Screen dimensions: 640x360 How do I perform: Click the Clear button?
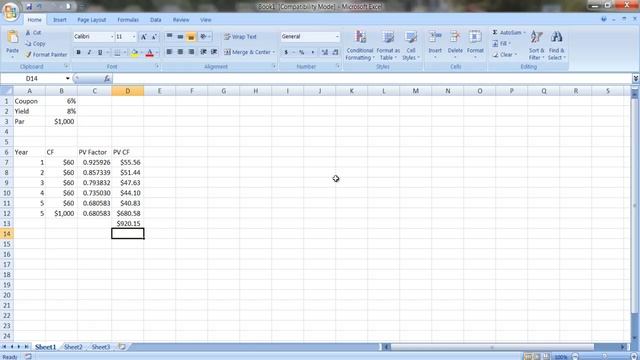504,54
